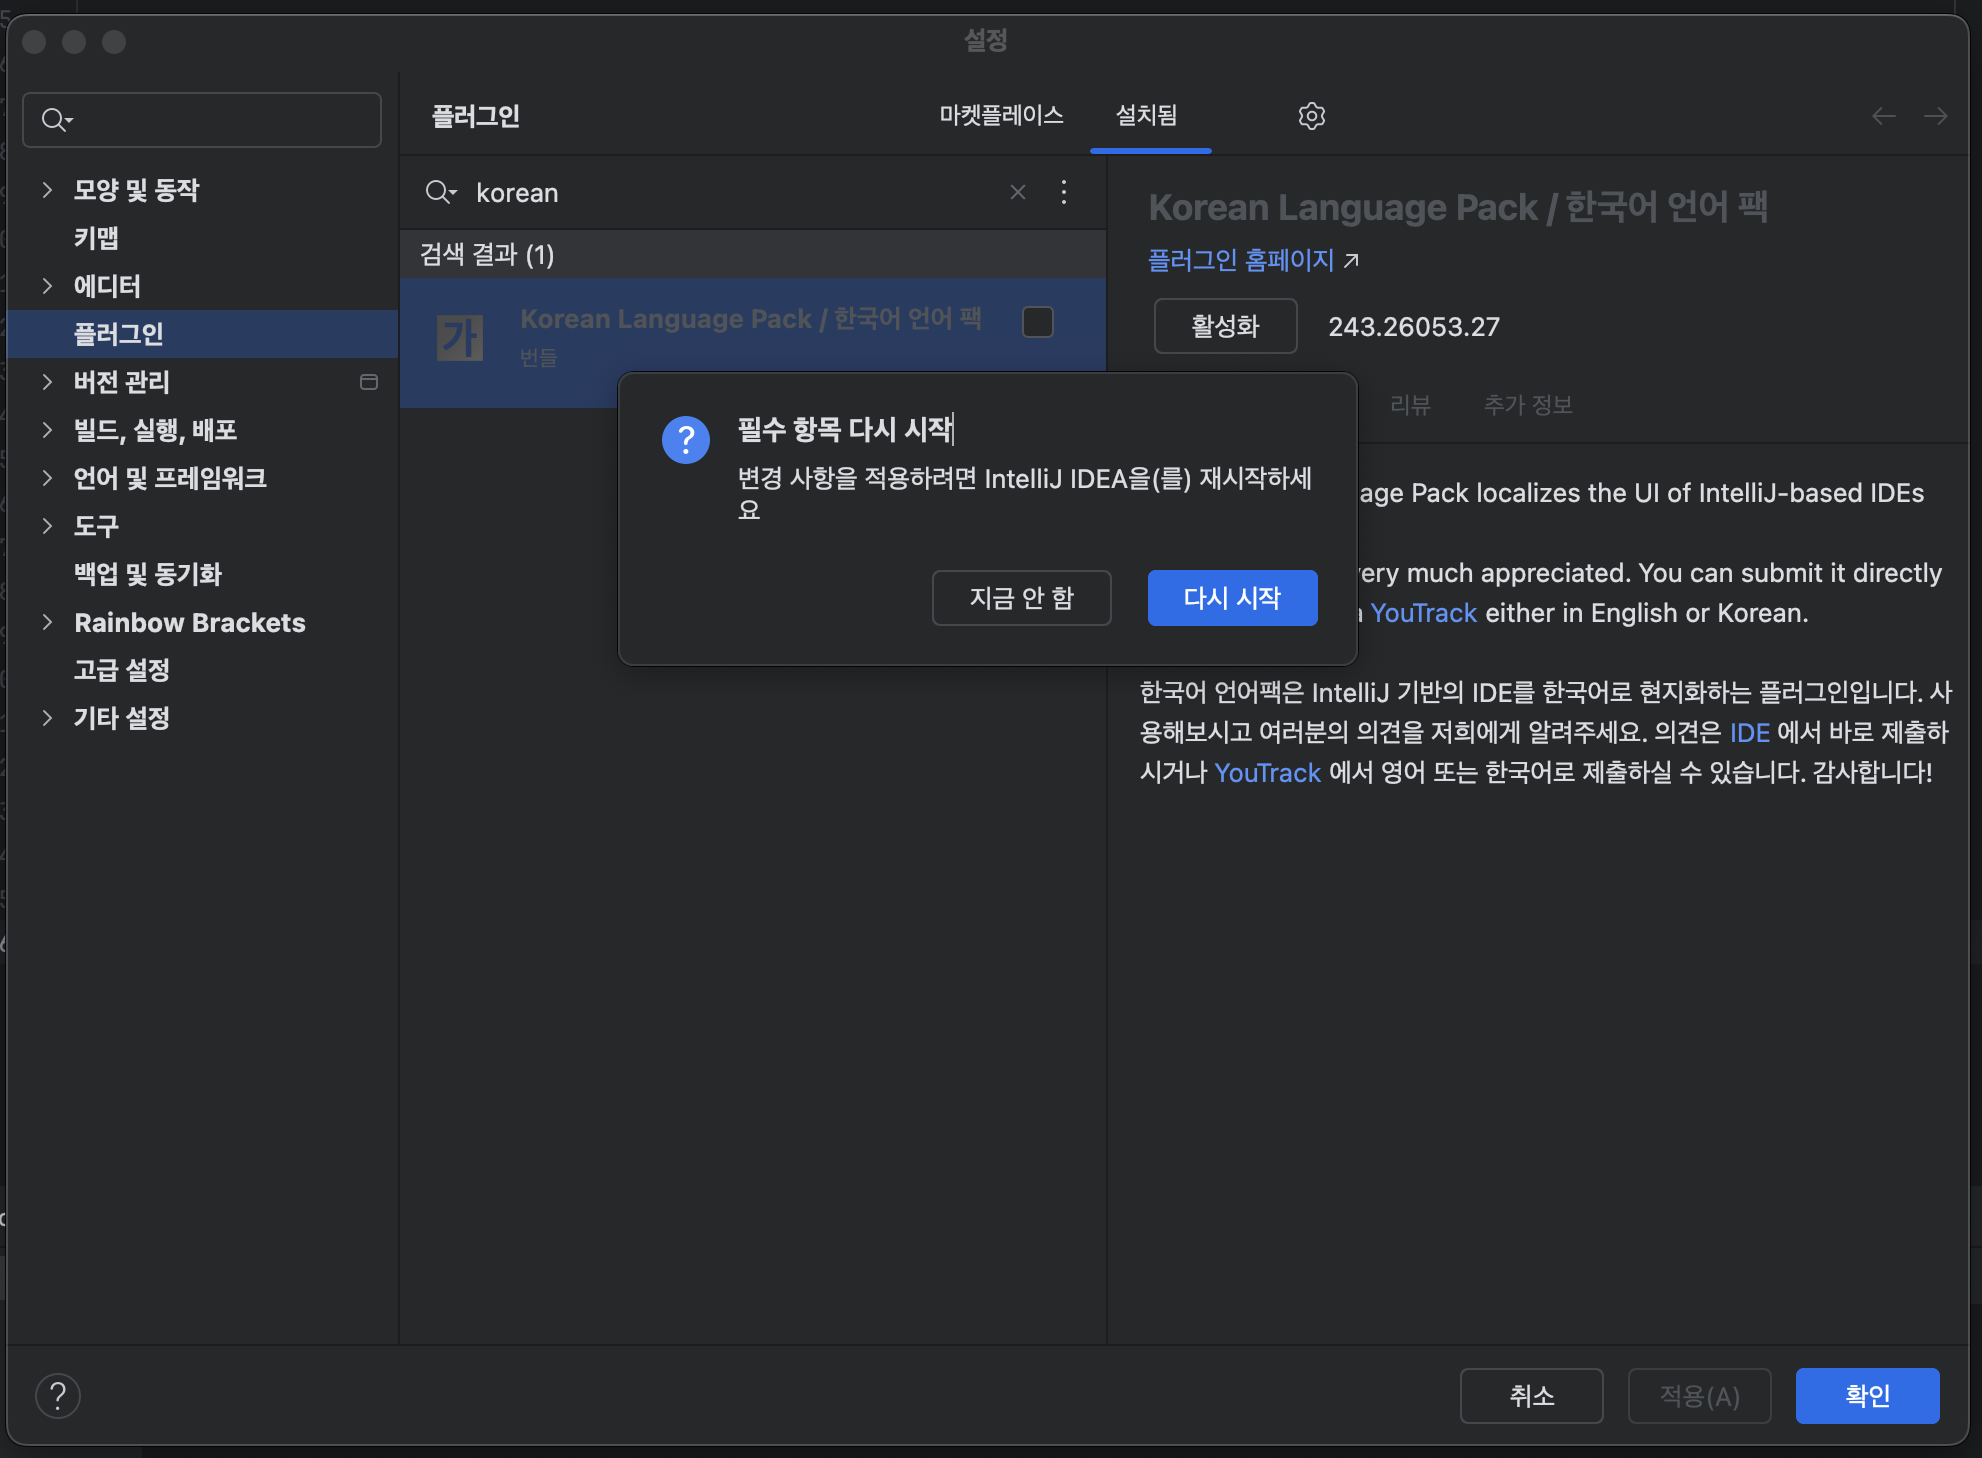Select 키맵 in the settings sidebar
The width and height of the screenshot is (1982, 1458).
pos(96,238)
